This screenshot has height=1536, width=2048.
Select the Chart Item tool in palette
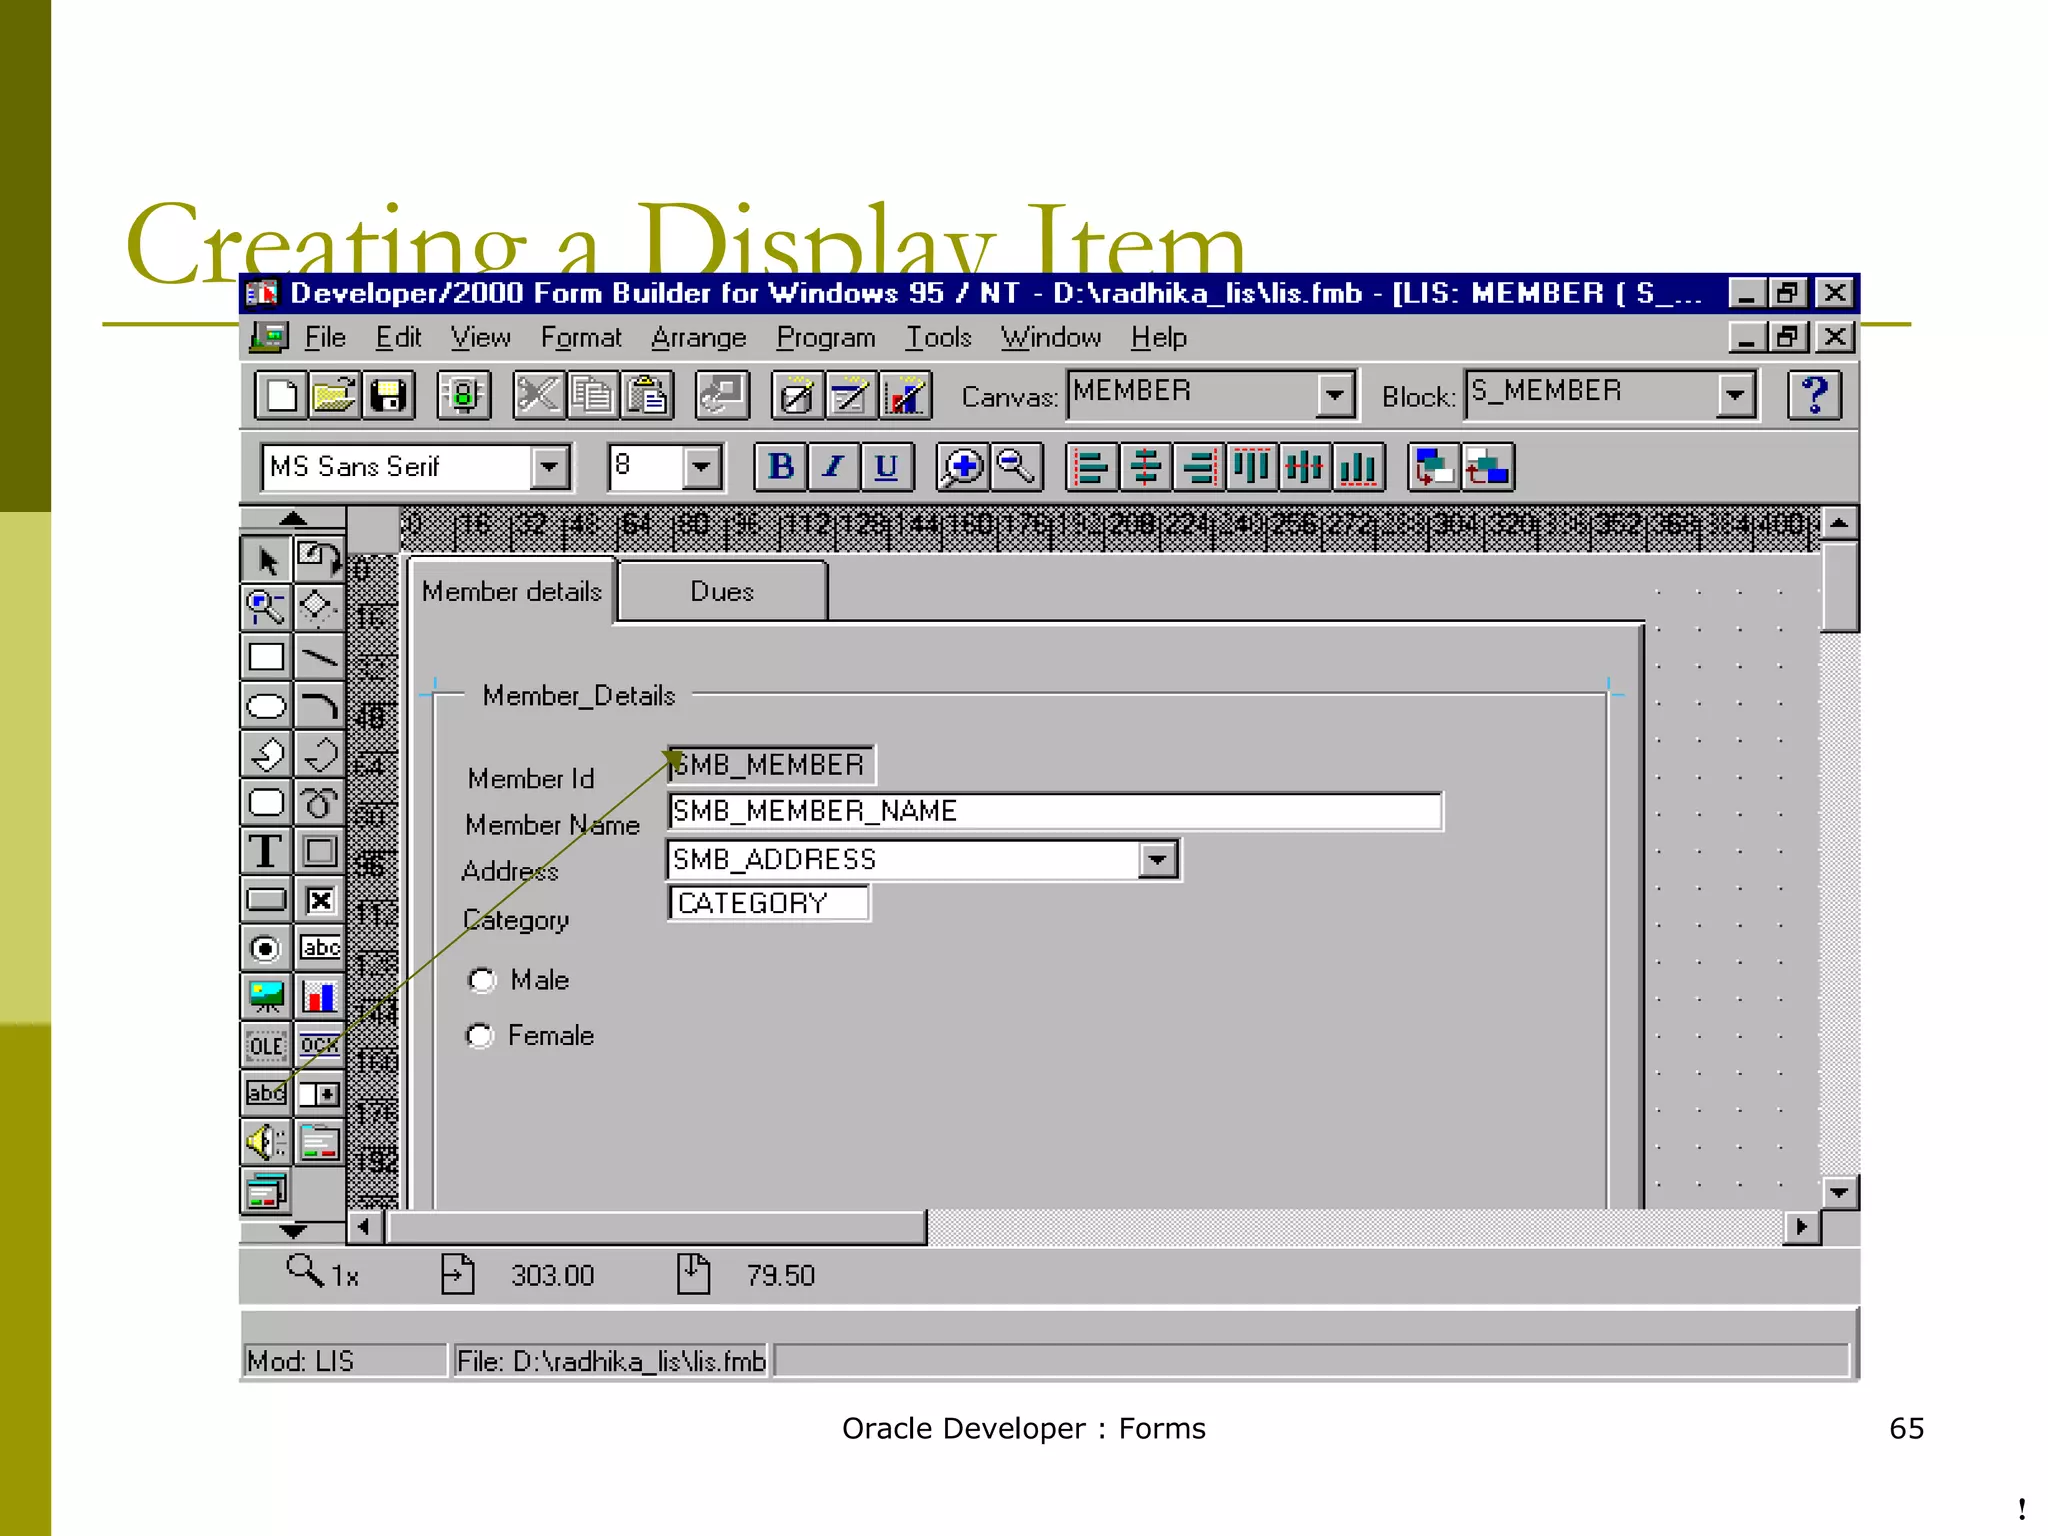pyautogui.click(x=319, y=997)
